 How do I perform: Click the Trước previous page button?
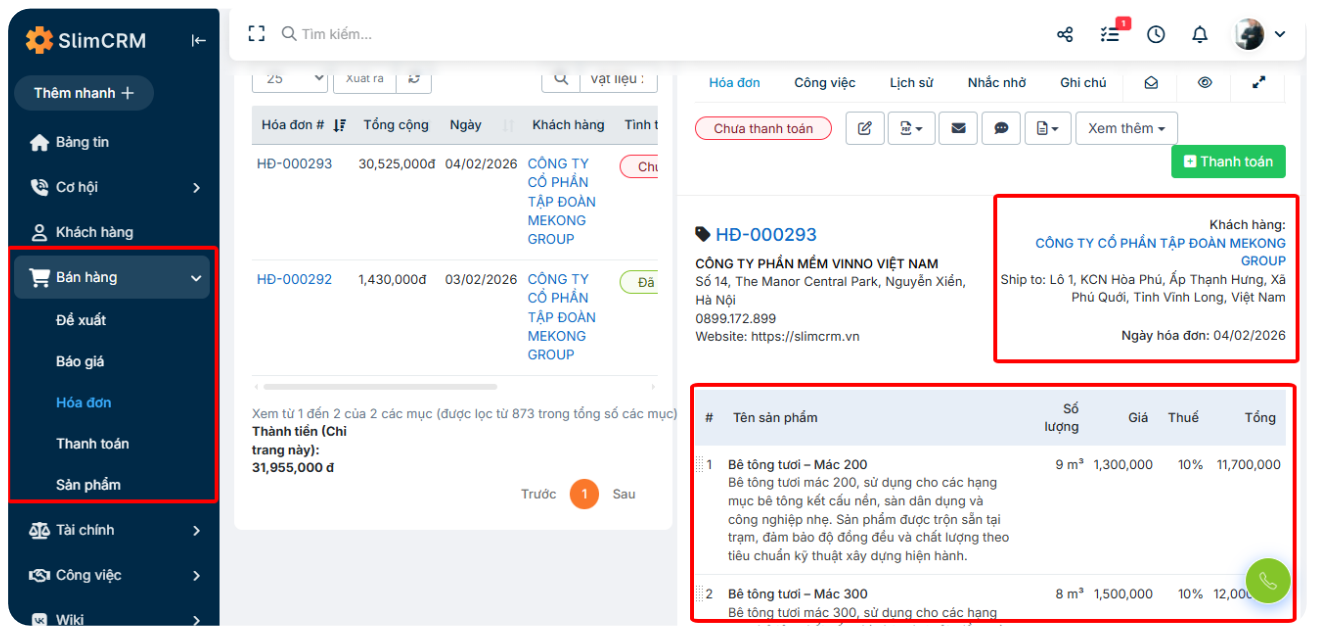point(538,494)
